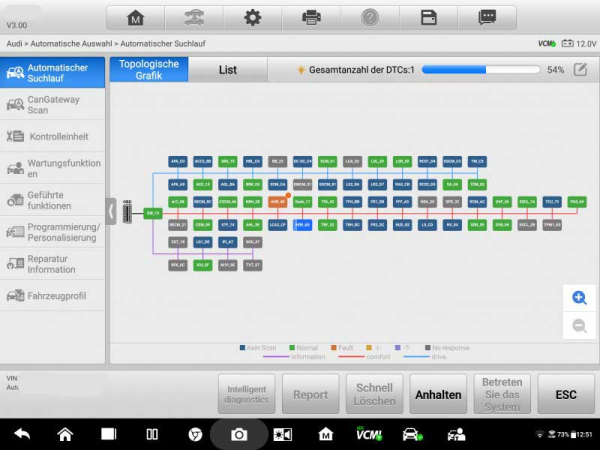The width and height of the screenshot is (600, 450).
Task: Open Fahrzeugprofil in the sidebar
Action: (53, 296)
